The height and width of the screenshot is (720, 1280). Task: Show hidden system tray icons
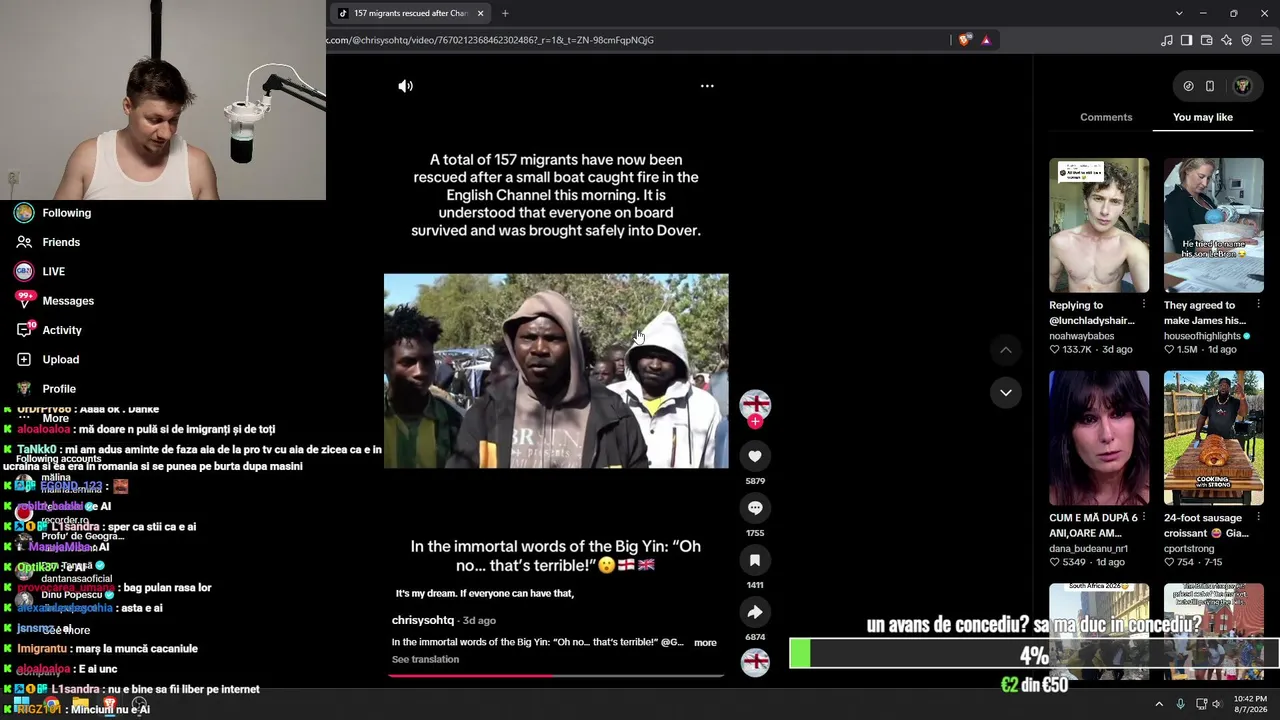[x=1159, y=704]
